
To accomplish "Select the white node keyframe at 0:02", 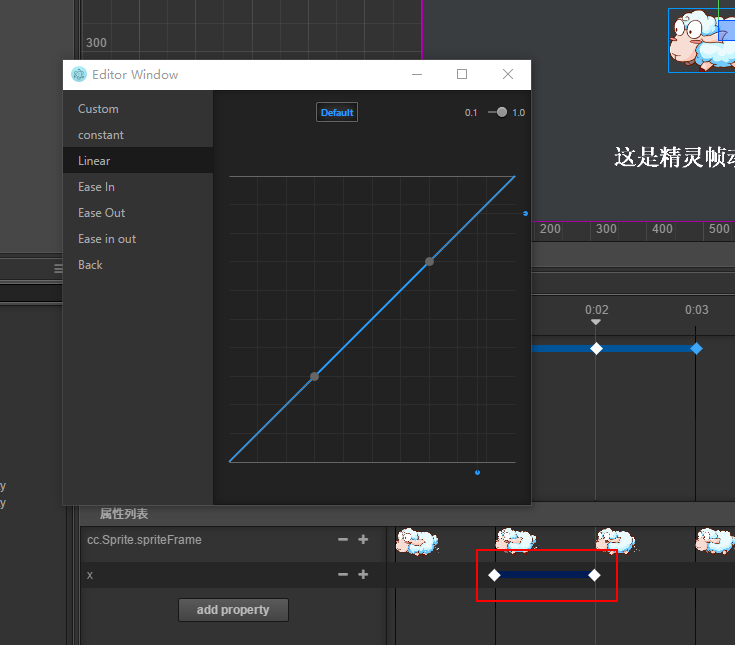I will pos(596,349).
